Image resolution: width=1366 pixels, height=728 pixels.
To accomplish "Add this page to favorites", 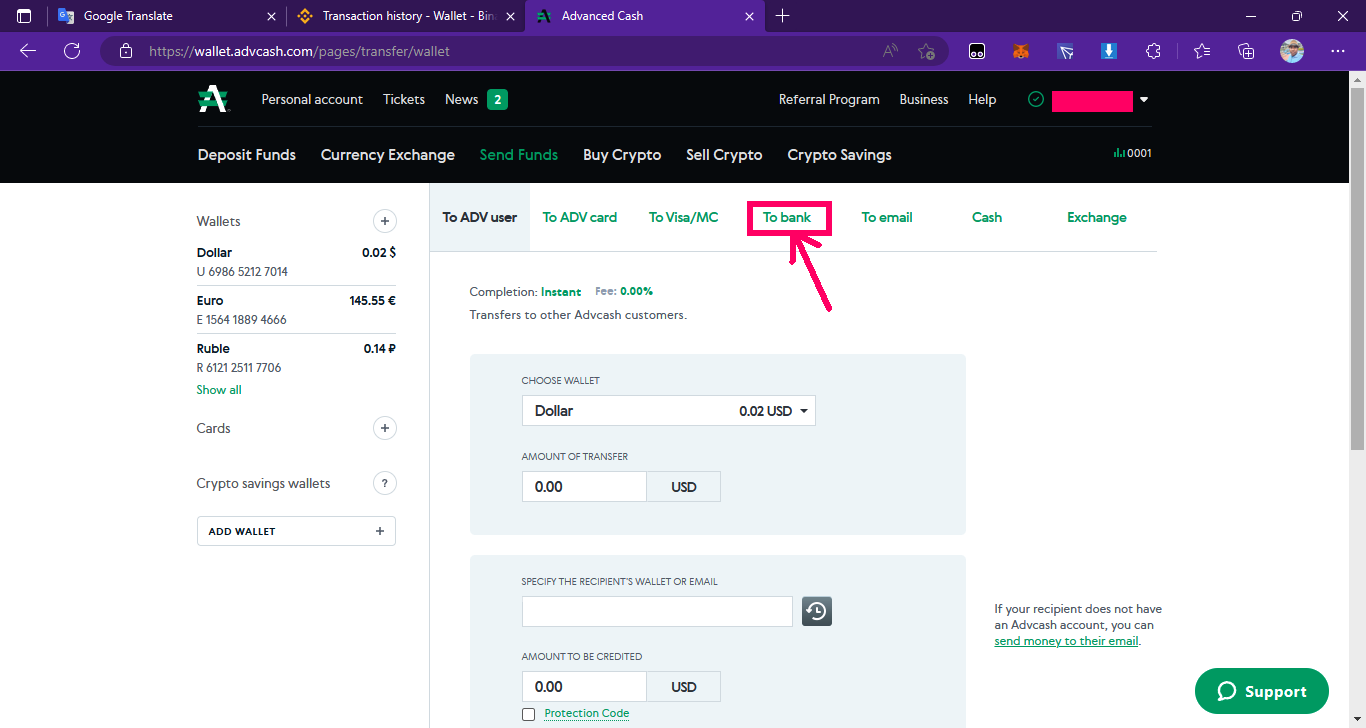I will [926, 51].
